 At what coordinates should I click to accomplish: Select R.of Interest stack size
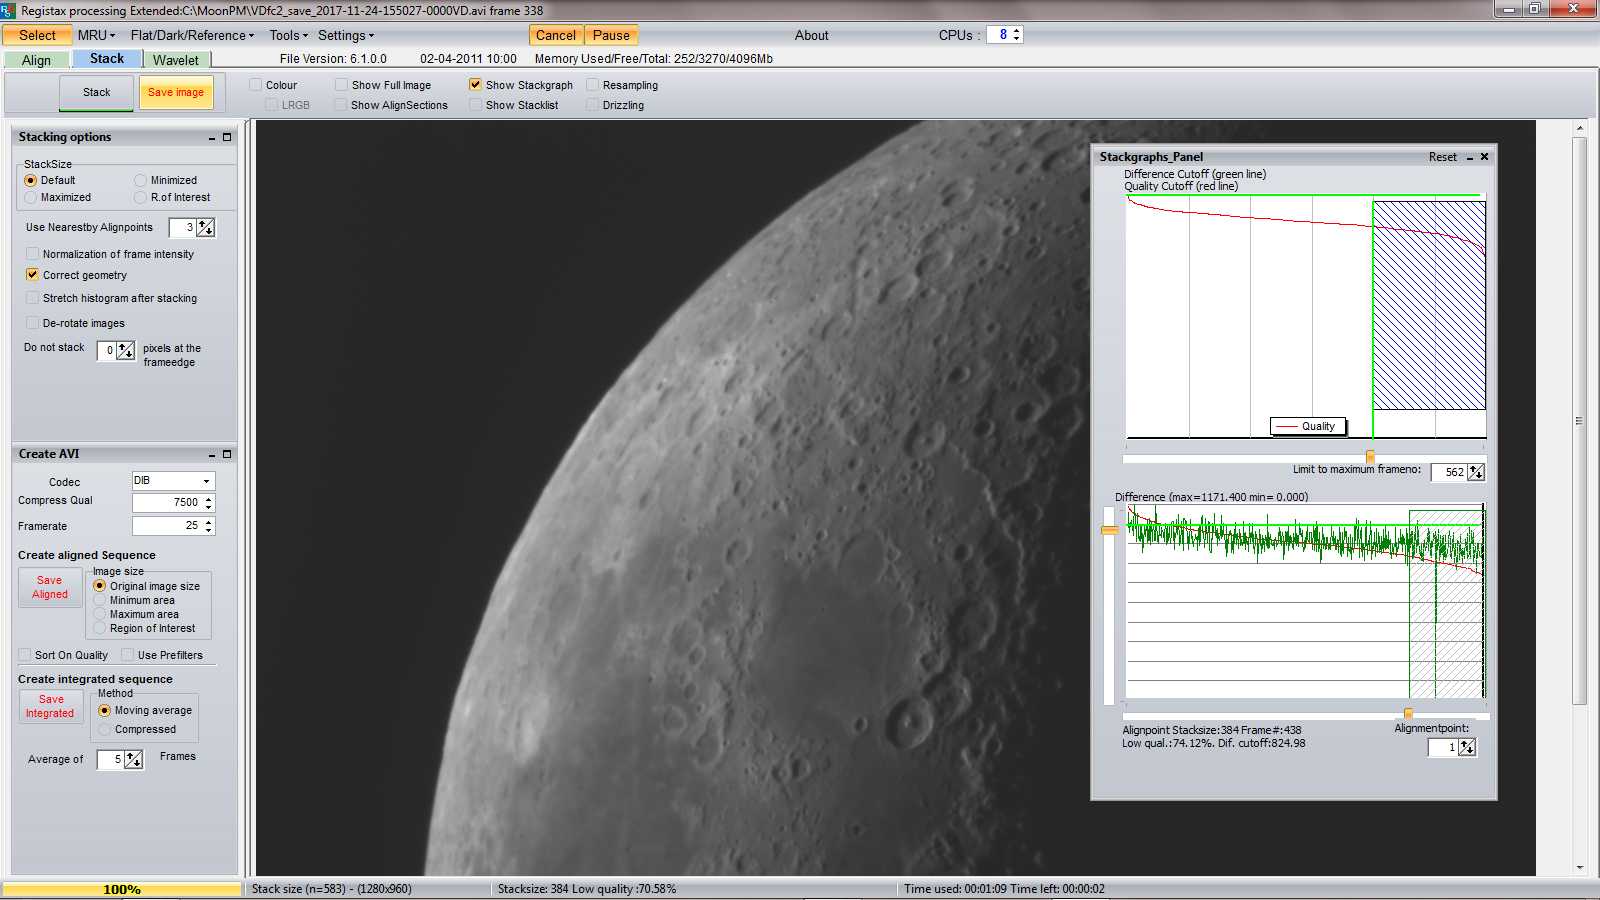[x=141, y=198]
